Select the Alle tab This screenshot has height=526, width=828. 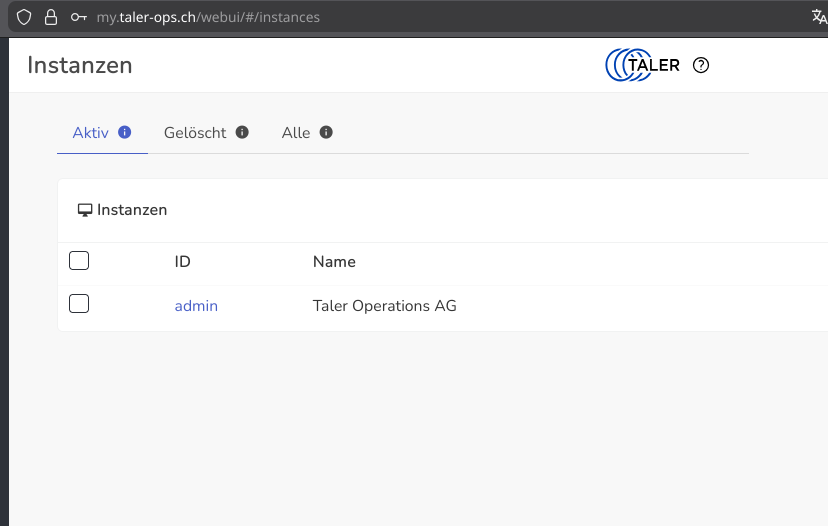pos(296,132)
